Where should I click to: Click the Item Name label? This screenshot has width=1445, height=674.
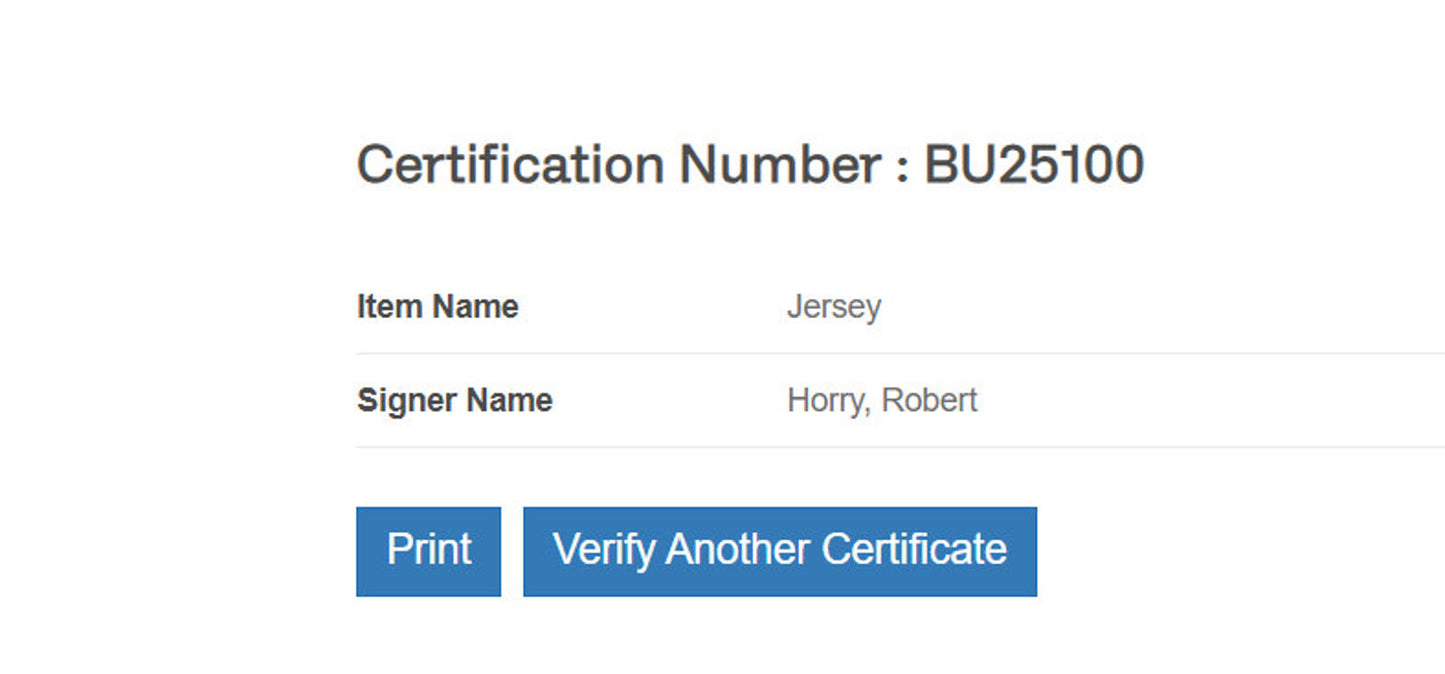pyautogui.click(x=437, y=306)
